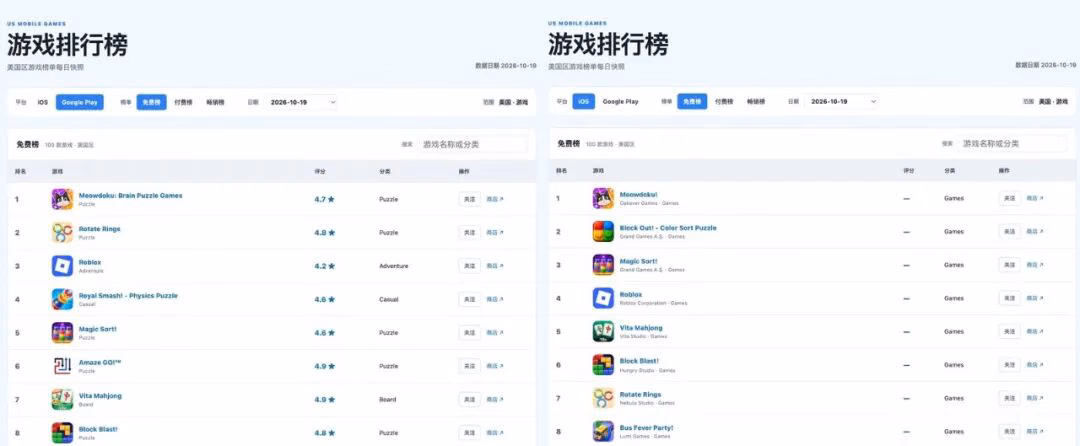Open store link for Roblox, left panel

tap(495, 266)
